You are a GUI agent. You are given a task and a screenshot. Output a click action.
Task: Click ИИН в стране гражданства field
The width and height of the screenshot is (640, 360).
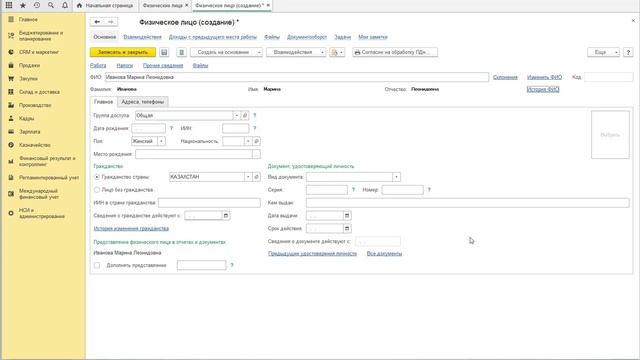coord(209,203)
